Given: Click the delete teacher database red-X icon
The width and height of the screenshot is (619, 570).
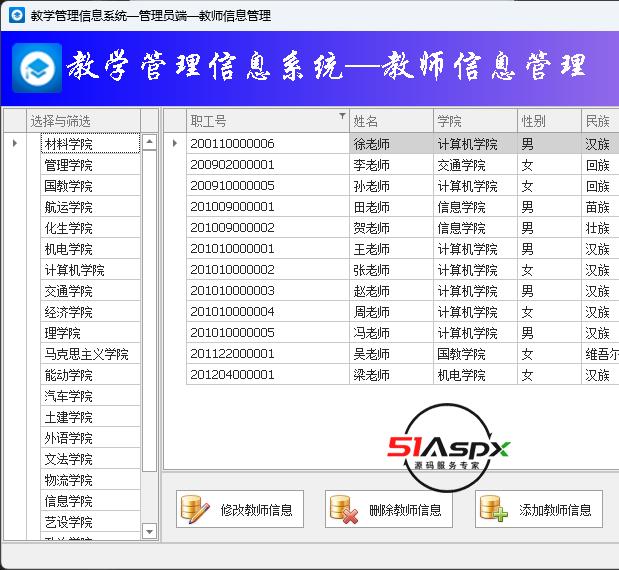Looking at the screenshot, I should pos(344,510).
